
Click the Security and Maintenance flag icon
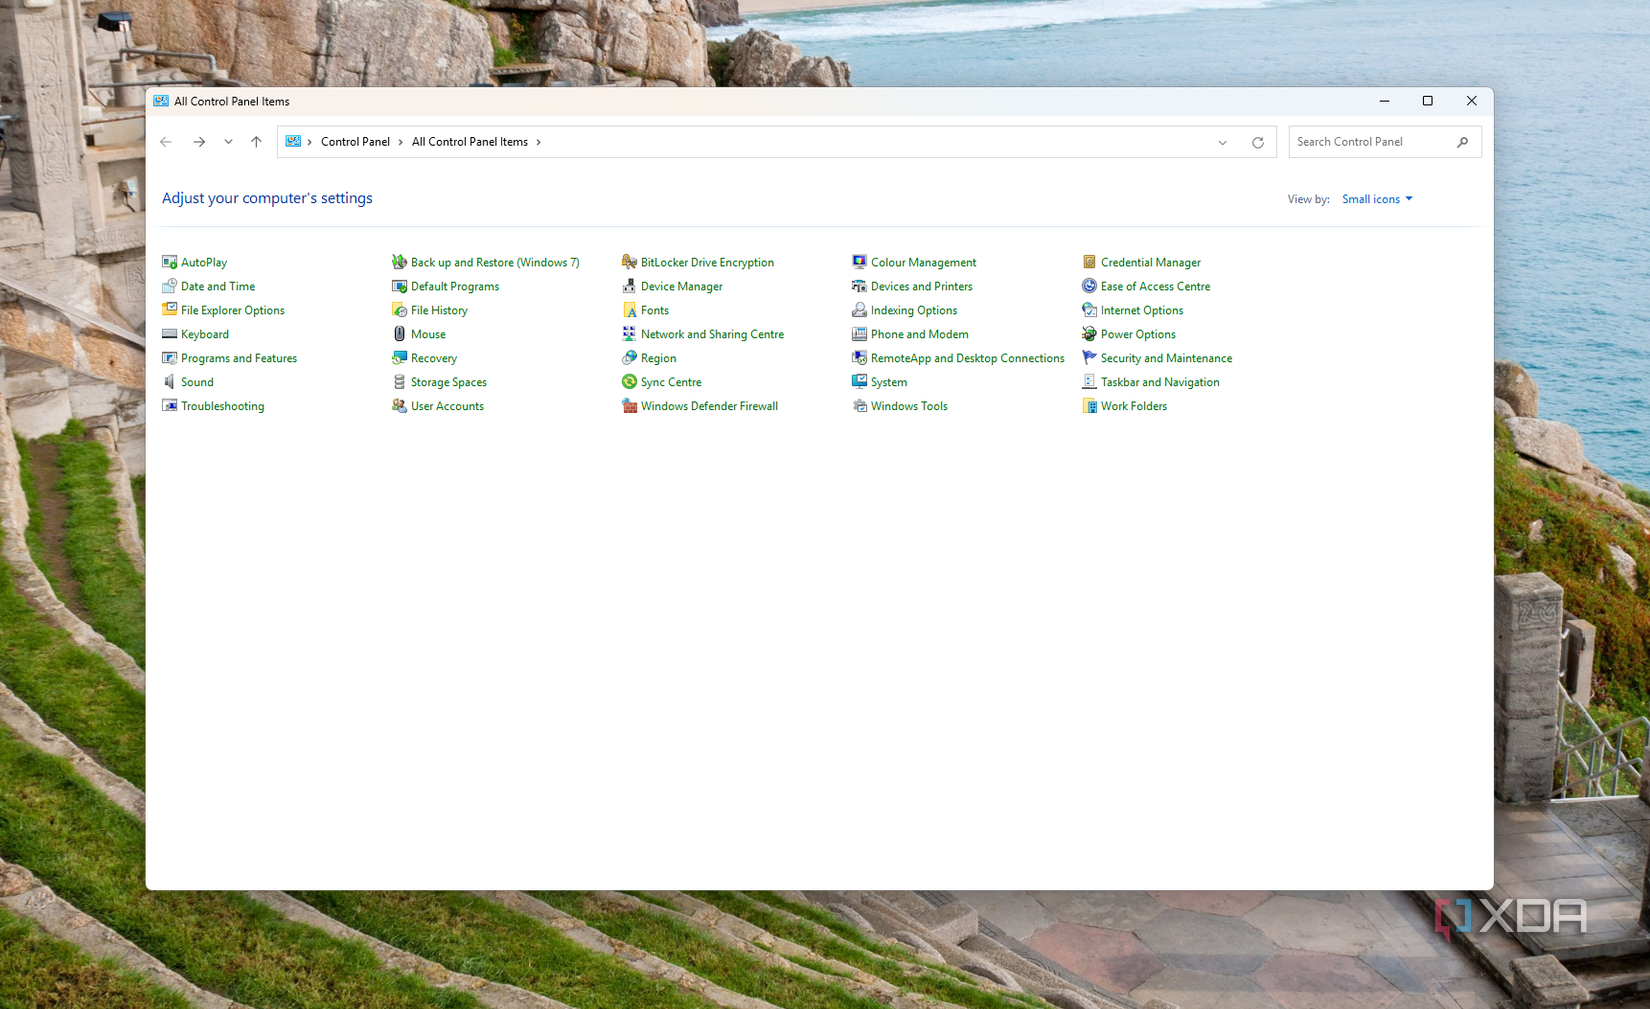click(x=1089, y=358)
